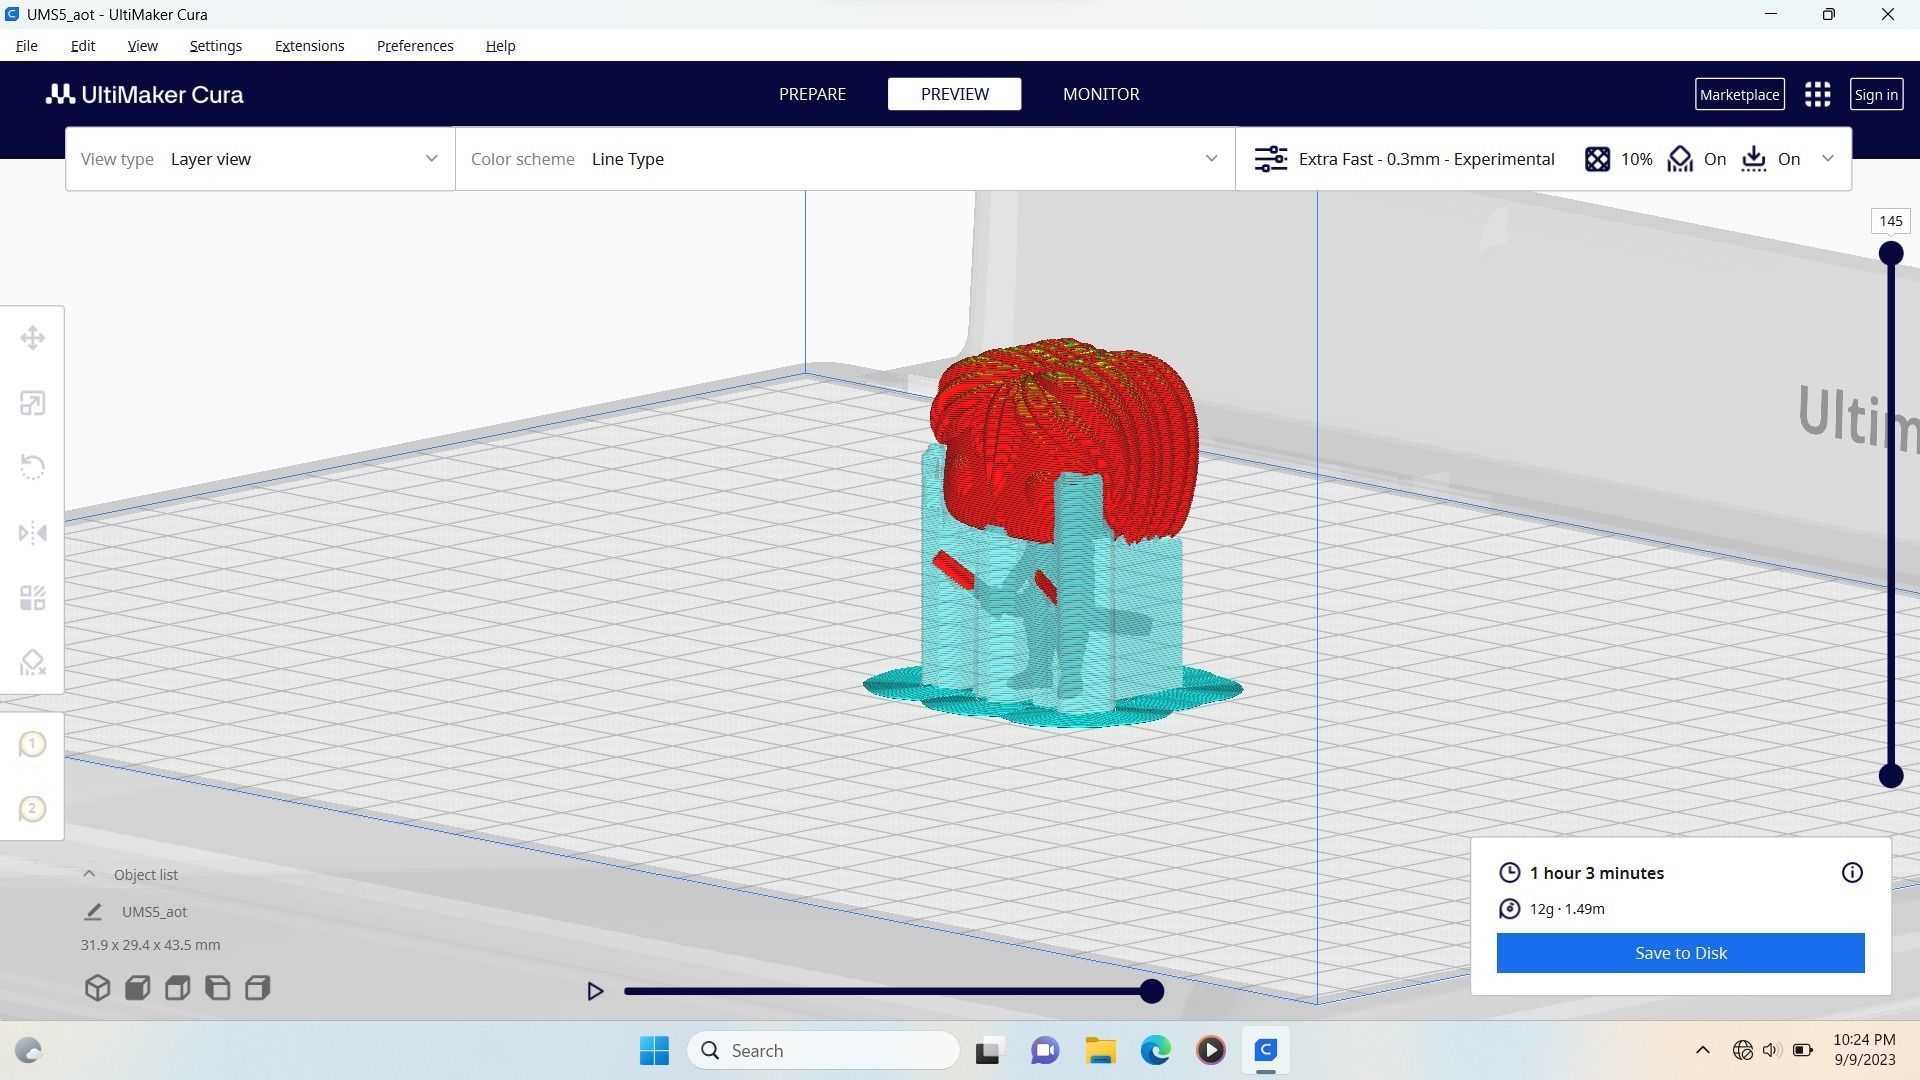Select the Move tool in left toolbar
The image size is (1920, 1080).
[32, 338]
